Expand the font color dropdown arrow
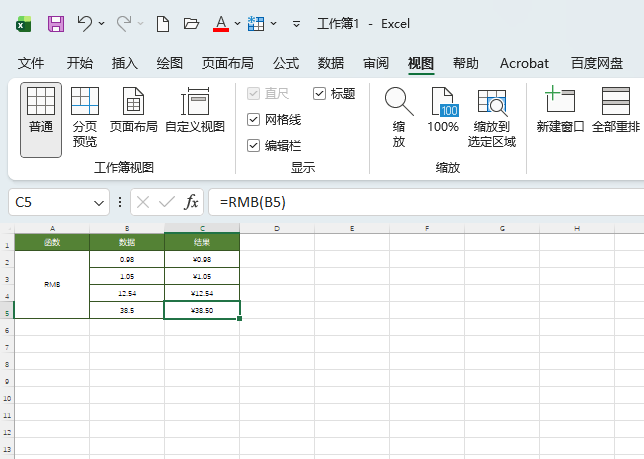The height and width of the screenshot is (459, 644). pyautogui.click(x=237, y=24)
